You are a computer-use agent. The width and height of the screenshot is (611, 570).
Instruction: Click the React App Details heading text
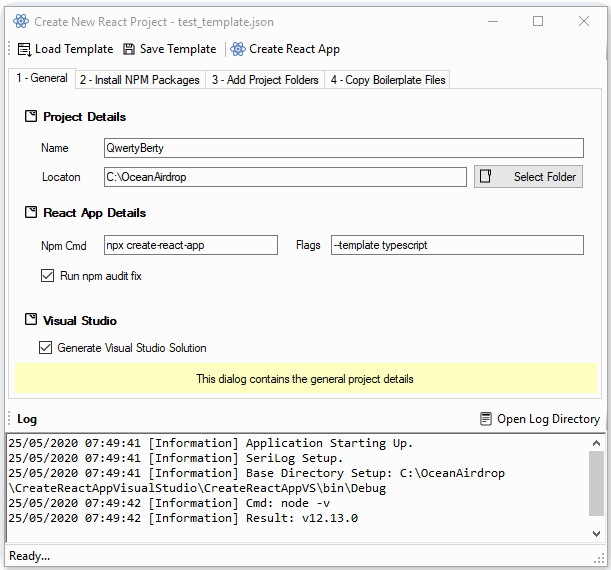click(95, 213)
